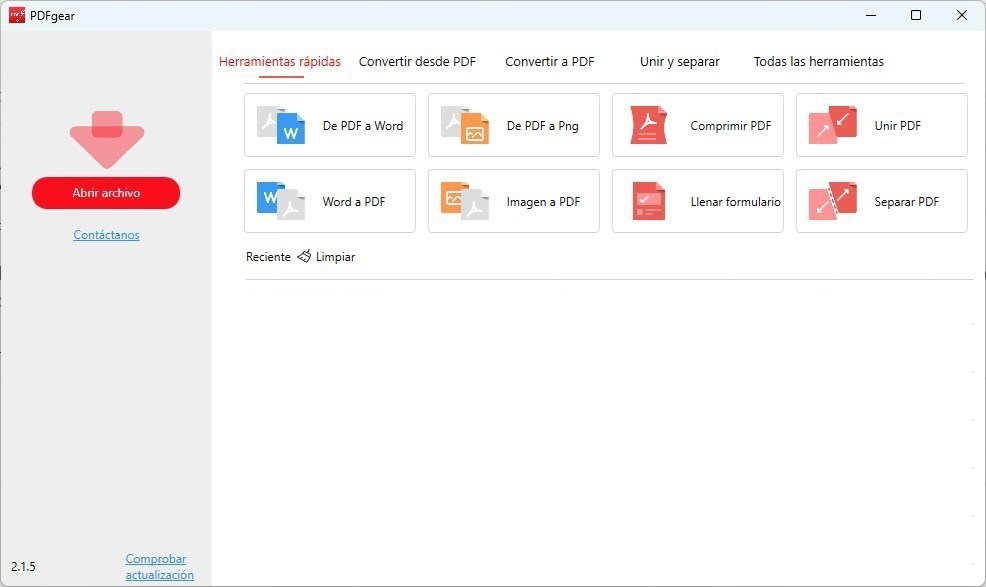This screenshot has width=986, height=587.
Task: Open the Unir PDF tool
Action: 881,125
